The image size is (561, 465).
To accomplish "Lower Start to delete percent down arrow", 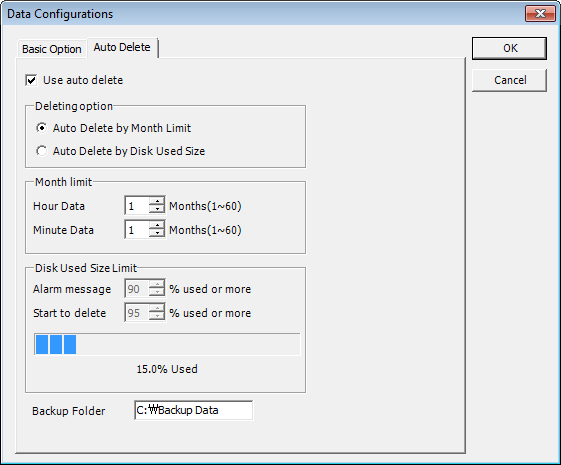I will tap(157, 316).
